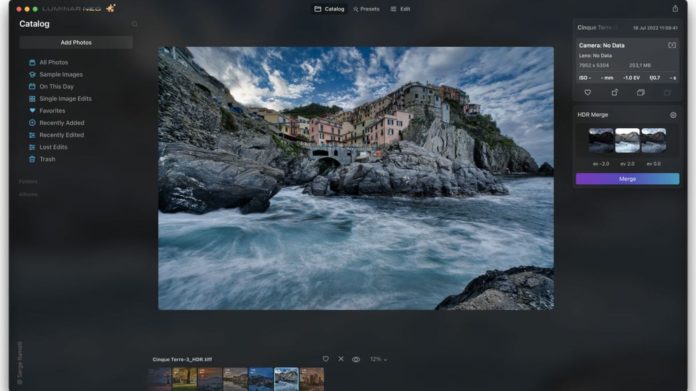
Task: Expand the Folders section in sidebar
Action: [x=28, y=182]
